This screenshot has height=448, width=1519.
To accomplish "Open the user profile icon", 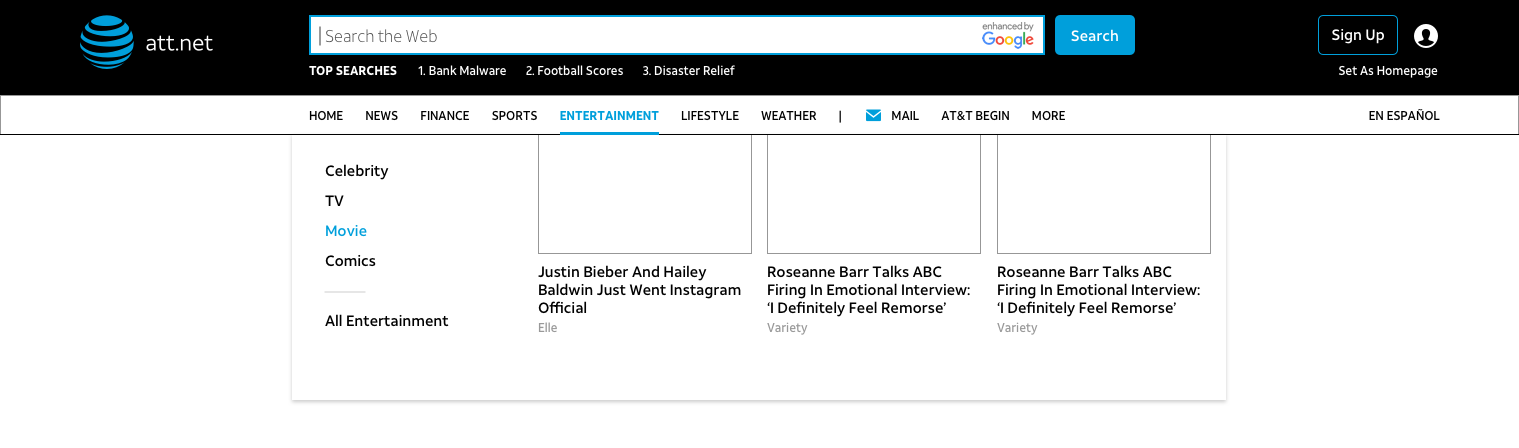I will pyautogui.click(x=1426, y=36).
